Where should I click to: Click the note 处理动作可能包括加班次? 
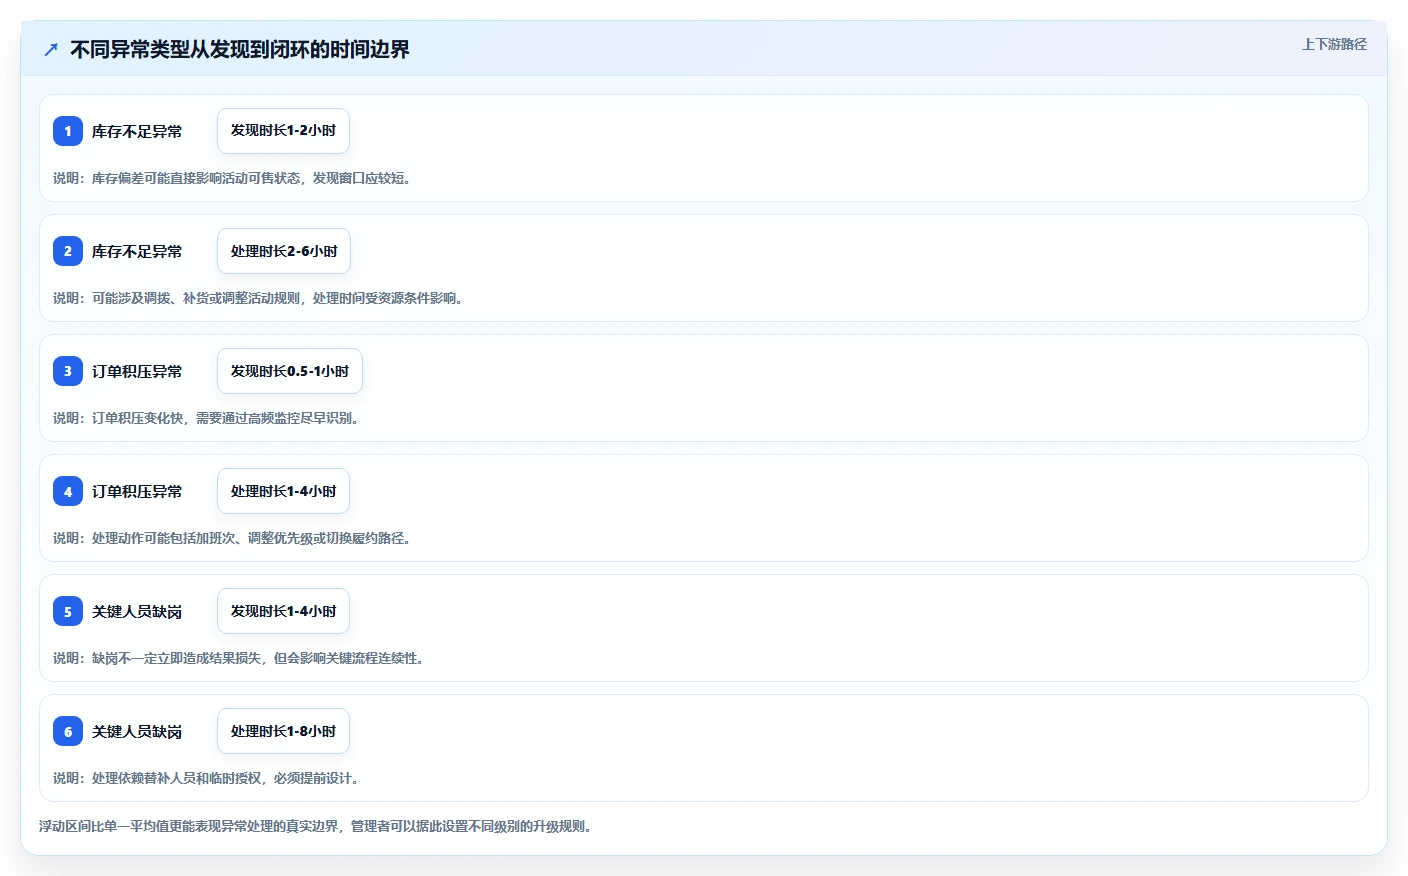[164, 538]
